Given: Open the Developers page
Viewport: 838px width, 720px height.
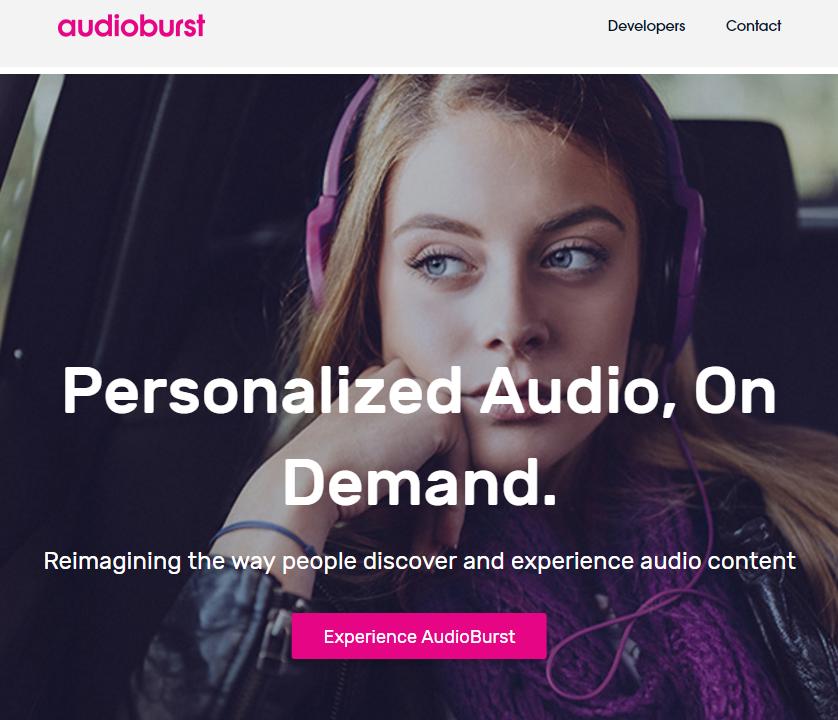Looking at the screenshot, I should 646,26.
